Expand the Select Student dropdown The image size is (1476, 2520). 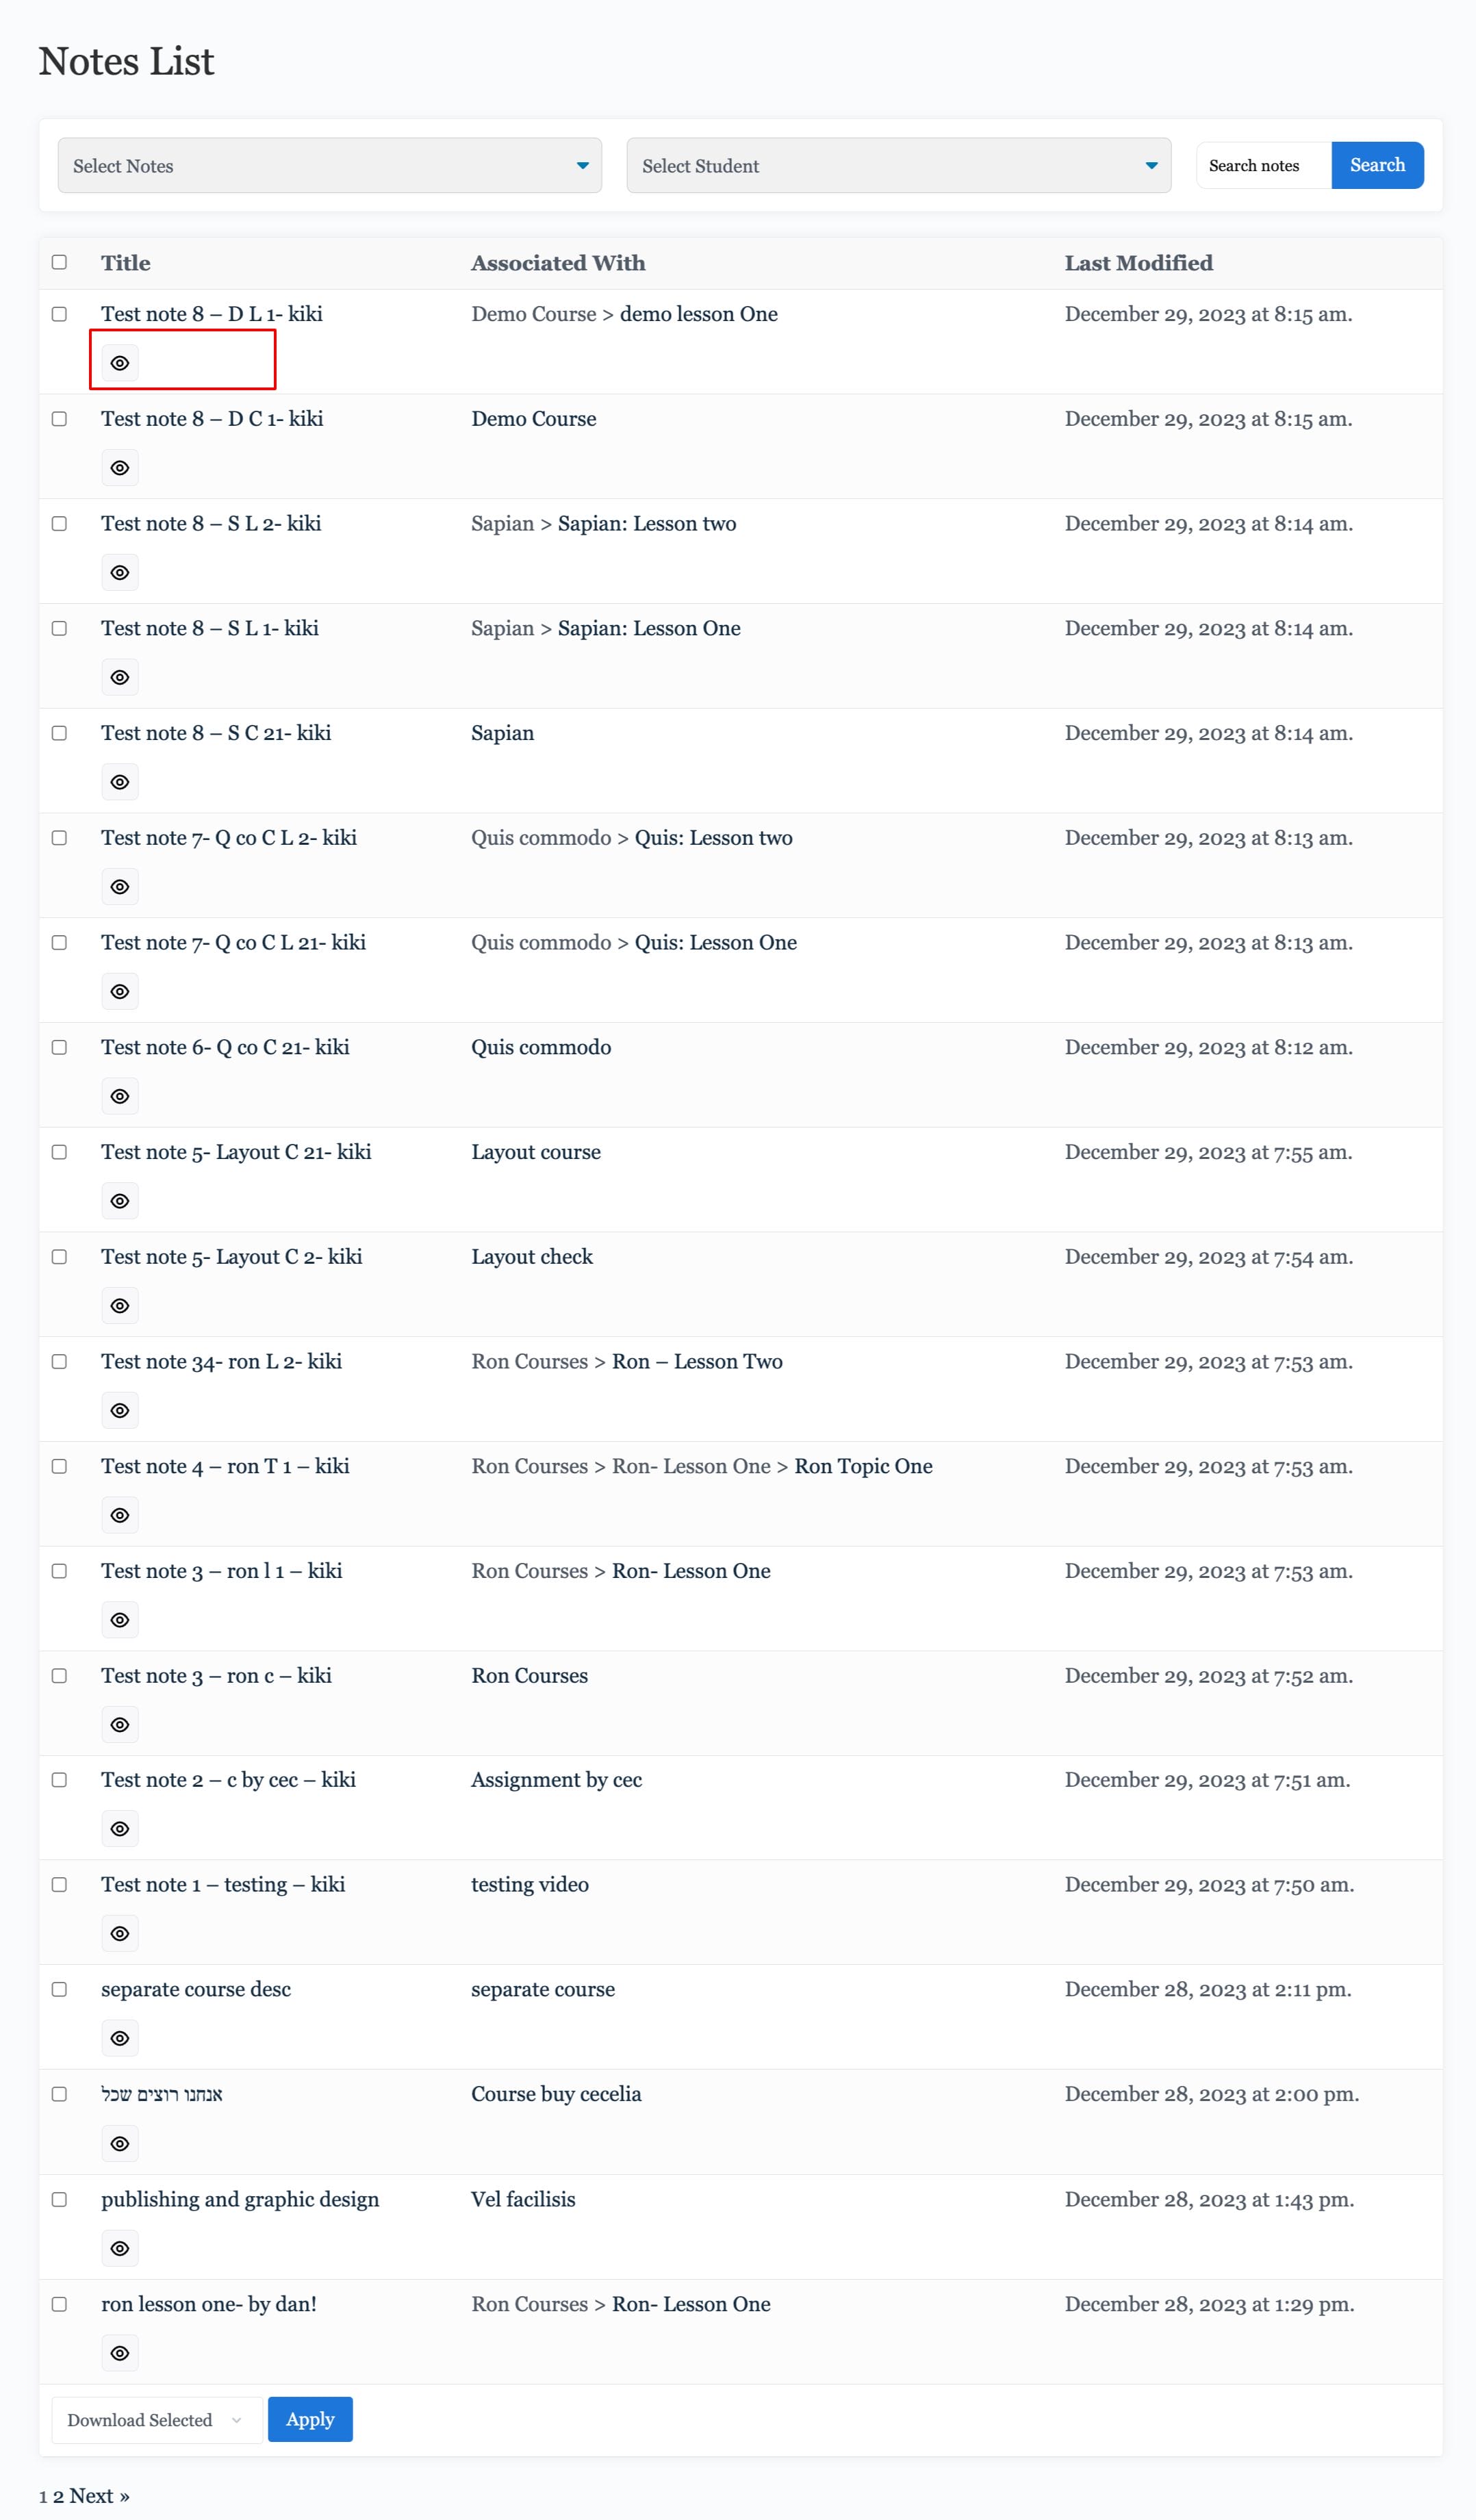coord(898,166)
